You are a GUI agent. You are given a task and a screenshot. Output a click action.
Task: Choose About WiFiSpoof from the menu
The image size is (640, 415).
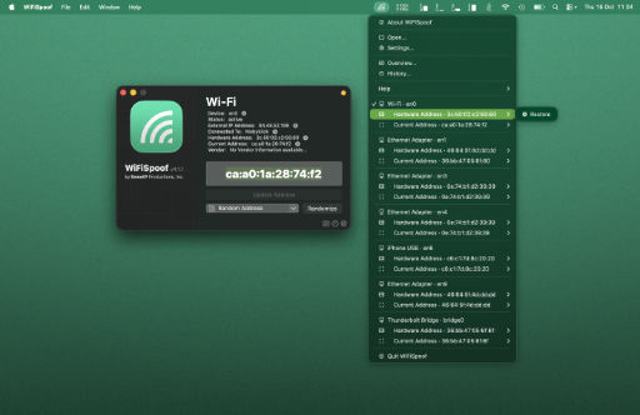[x=442, y=22]
